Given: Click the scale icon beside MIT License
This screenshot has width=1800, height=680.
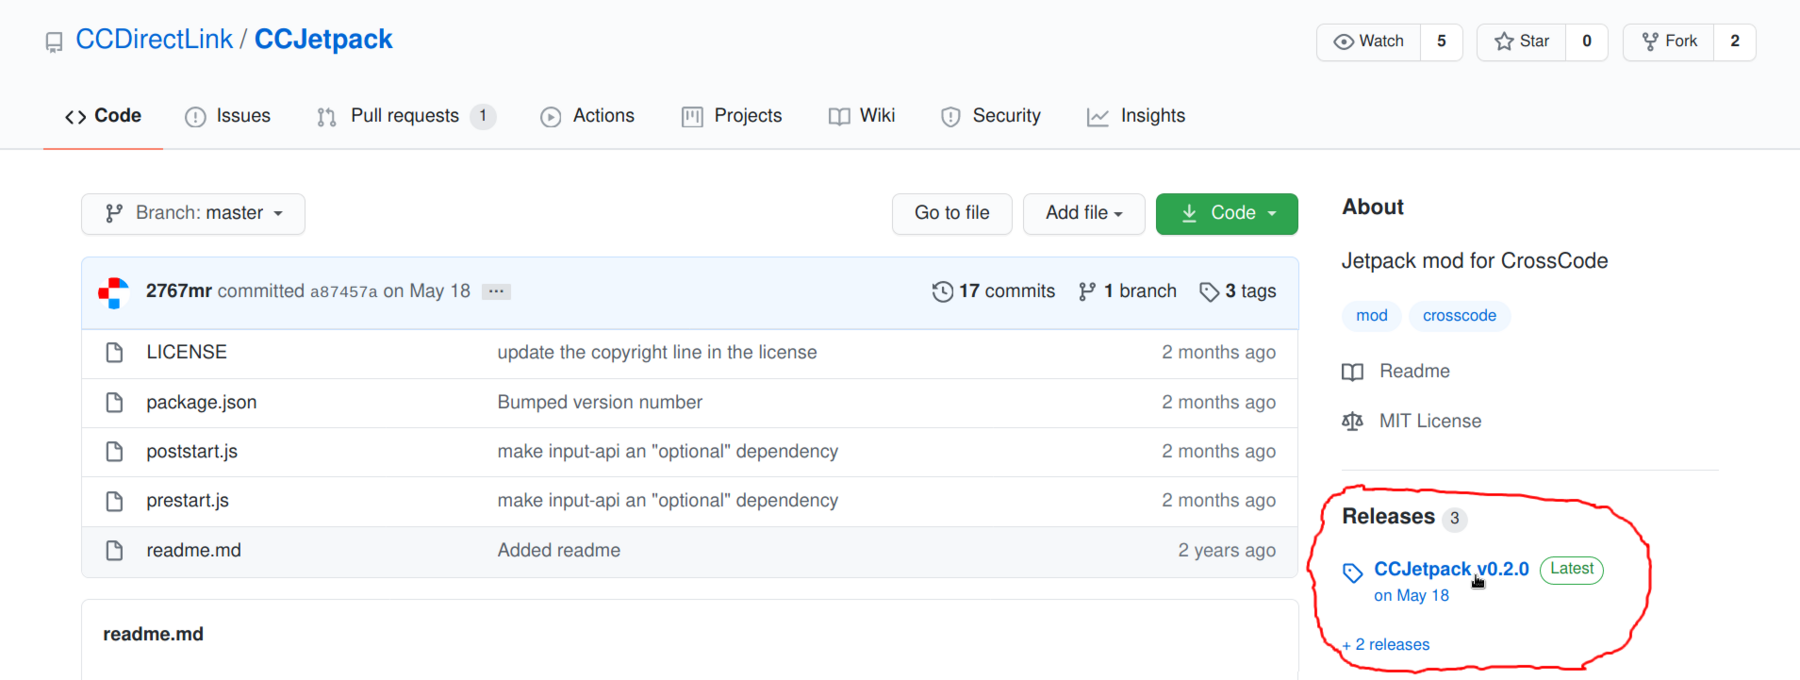Looking at the screenshot, I should (x=1352, y=422).
